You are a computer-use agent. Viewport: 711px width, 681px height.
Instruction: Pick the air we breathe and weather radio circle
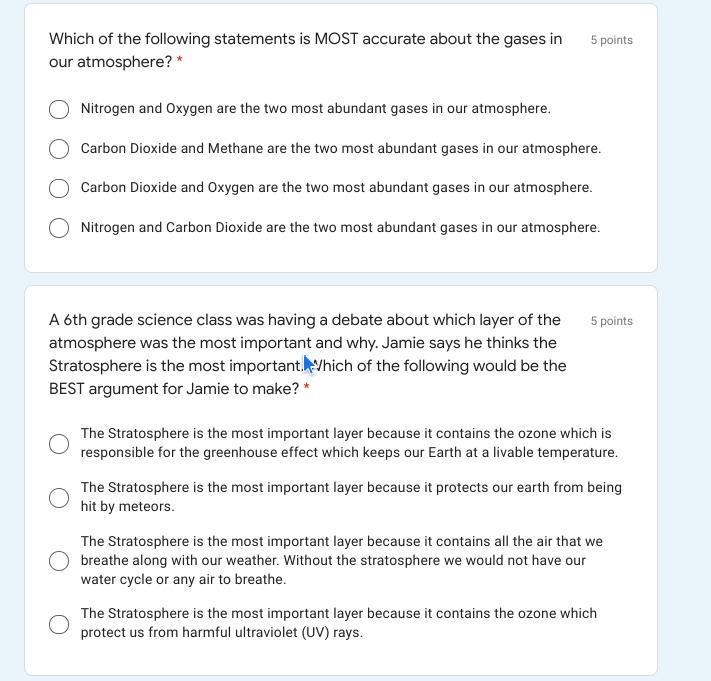59,561
